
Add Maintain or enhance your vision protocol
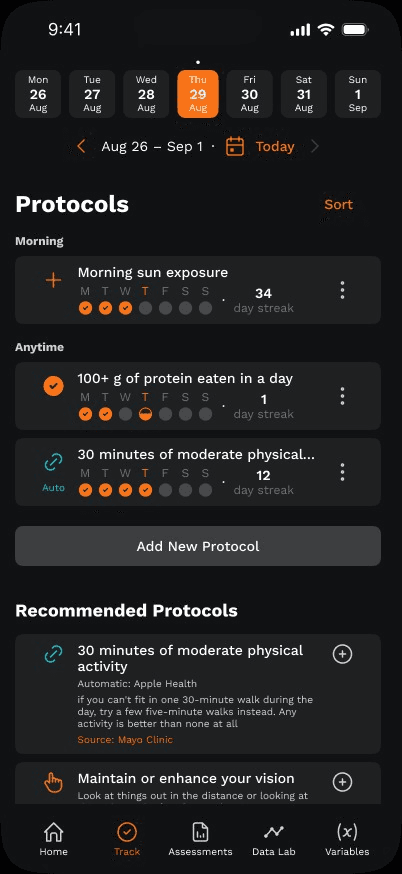342,782
